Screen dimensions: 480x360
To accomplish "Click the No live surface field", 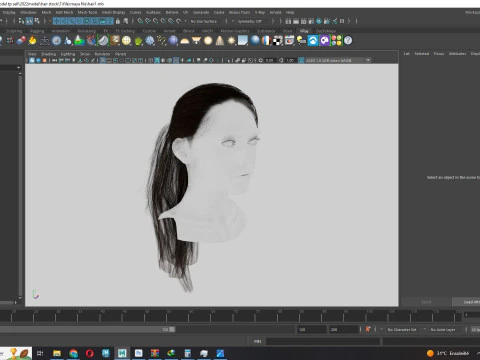I will click(204, 21).
